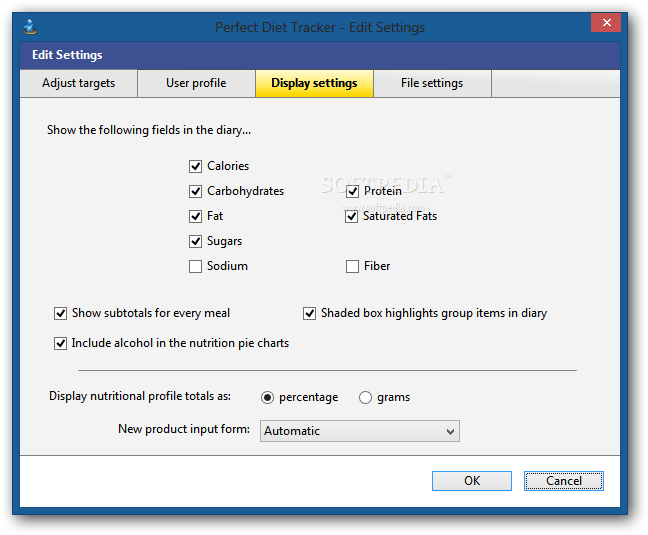
Task: Click the Edit Settings header text
Action: (67, 55)
